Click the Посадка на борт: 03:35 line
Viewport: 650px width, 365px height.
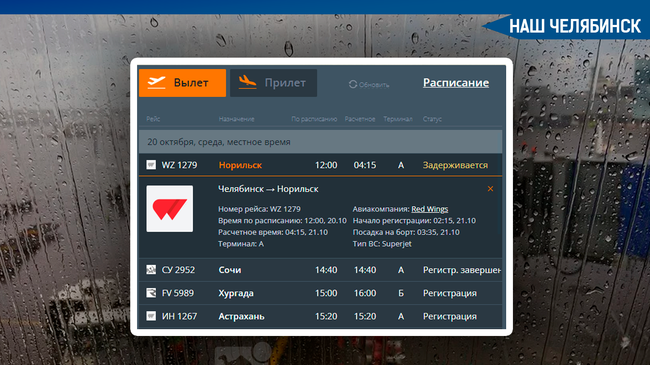coord(406,232)
